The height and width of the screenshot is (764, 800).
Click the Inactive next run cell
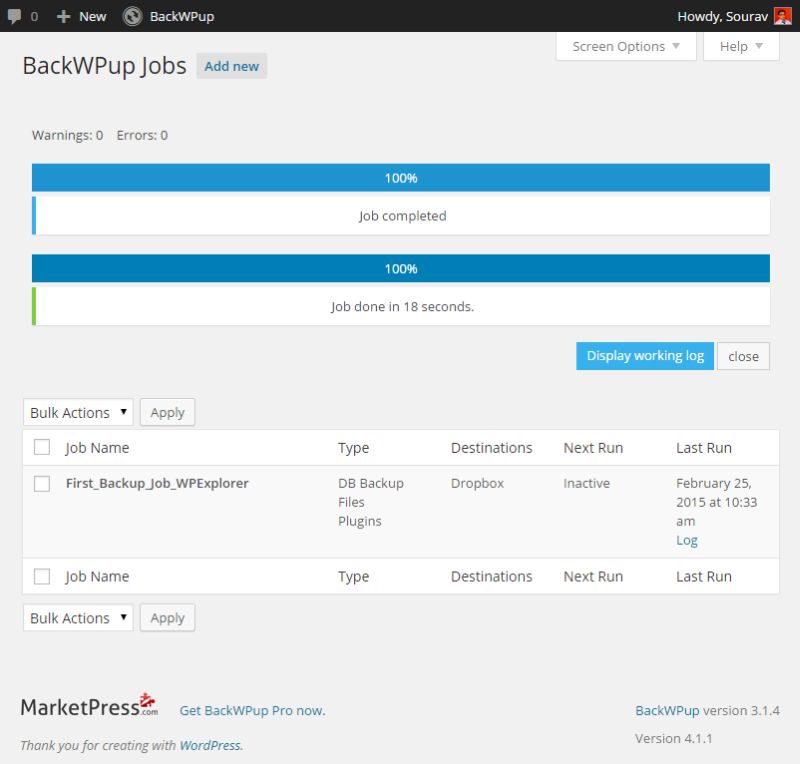pos(587,483)
